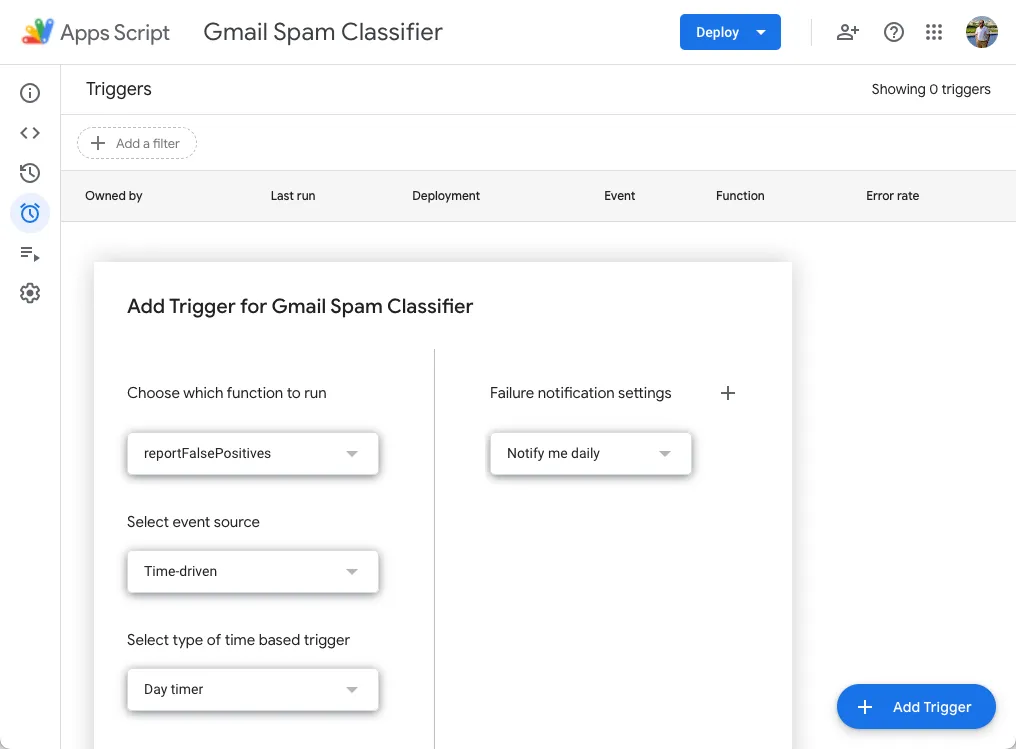Add a failure notification setting

click(728, 393)
